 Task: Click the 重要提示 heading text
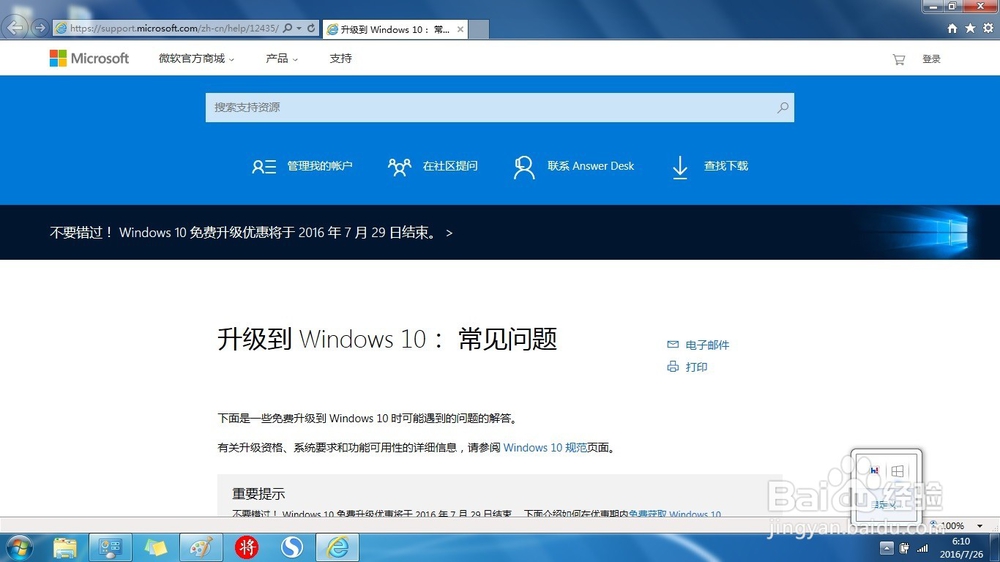click(x=258, y=494)
